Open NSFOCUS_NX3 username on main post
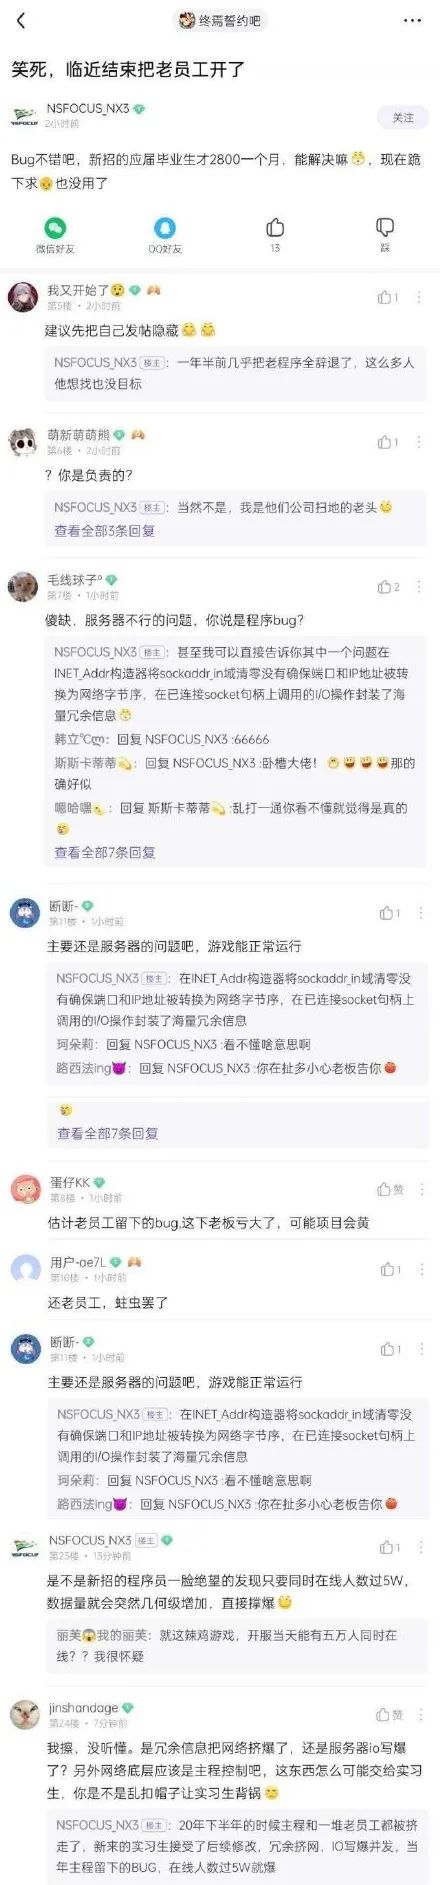Screen dimensions: 440x1885 [88, 108]
